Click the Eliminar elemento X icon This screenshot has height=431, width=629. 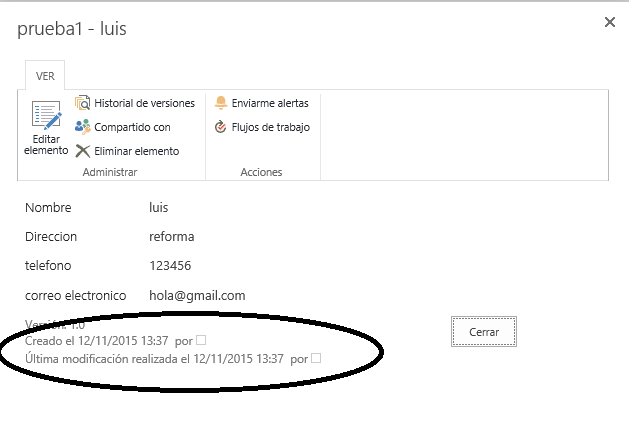click(x=83, y=151)
